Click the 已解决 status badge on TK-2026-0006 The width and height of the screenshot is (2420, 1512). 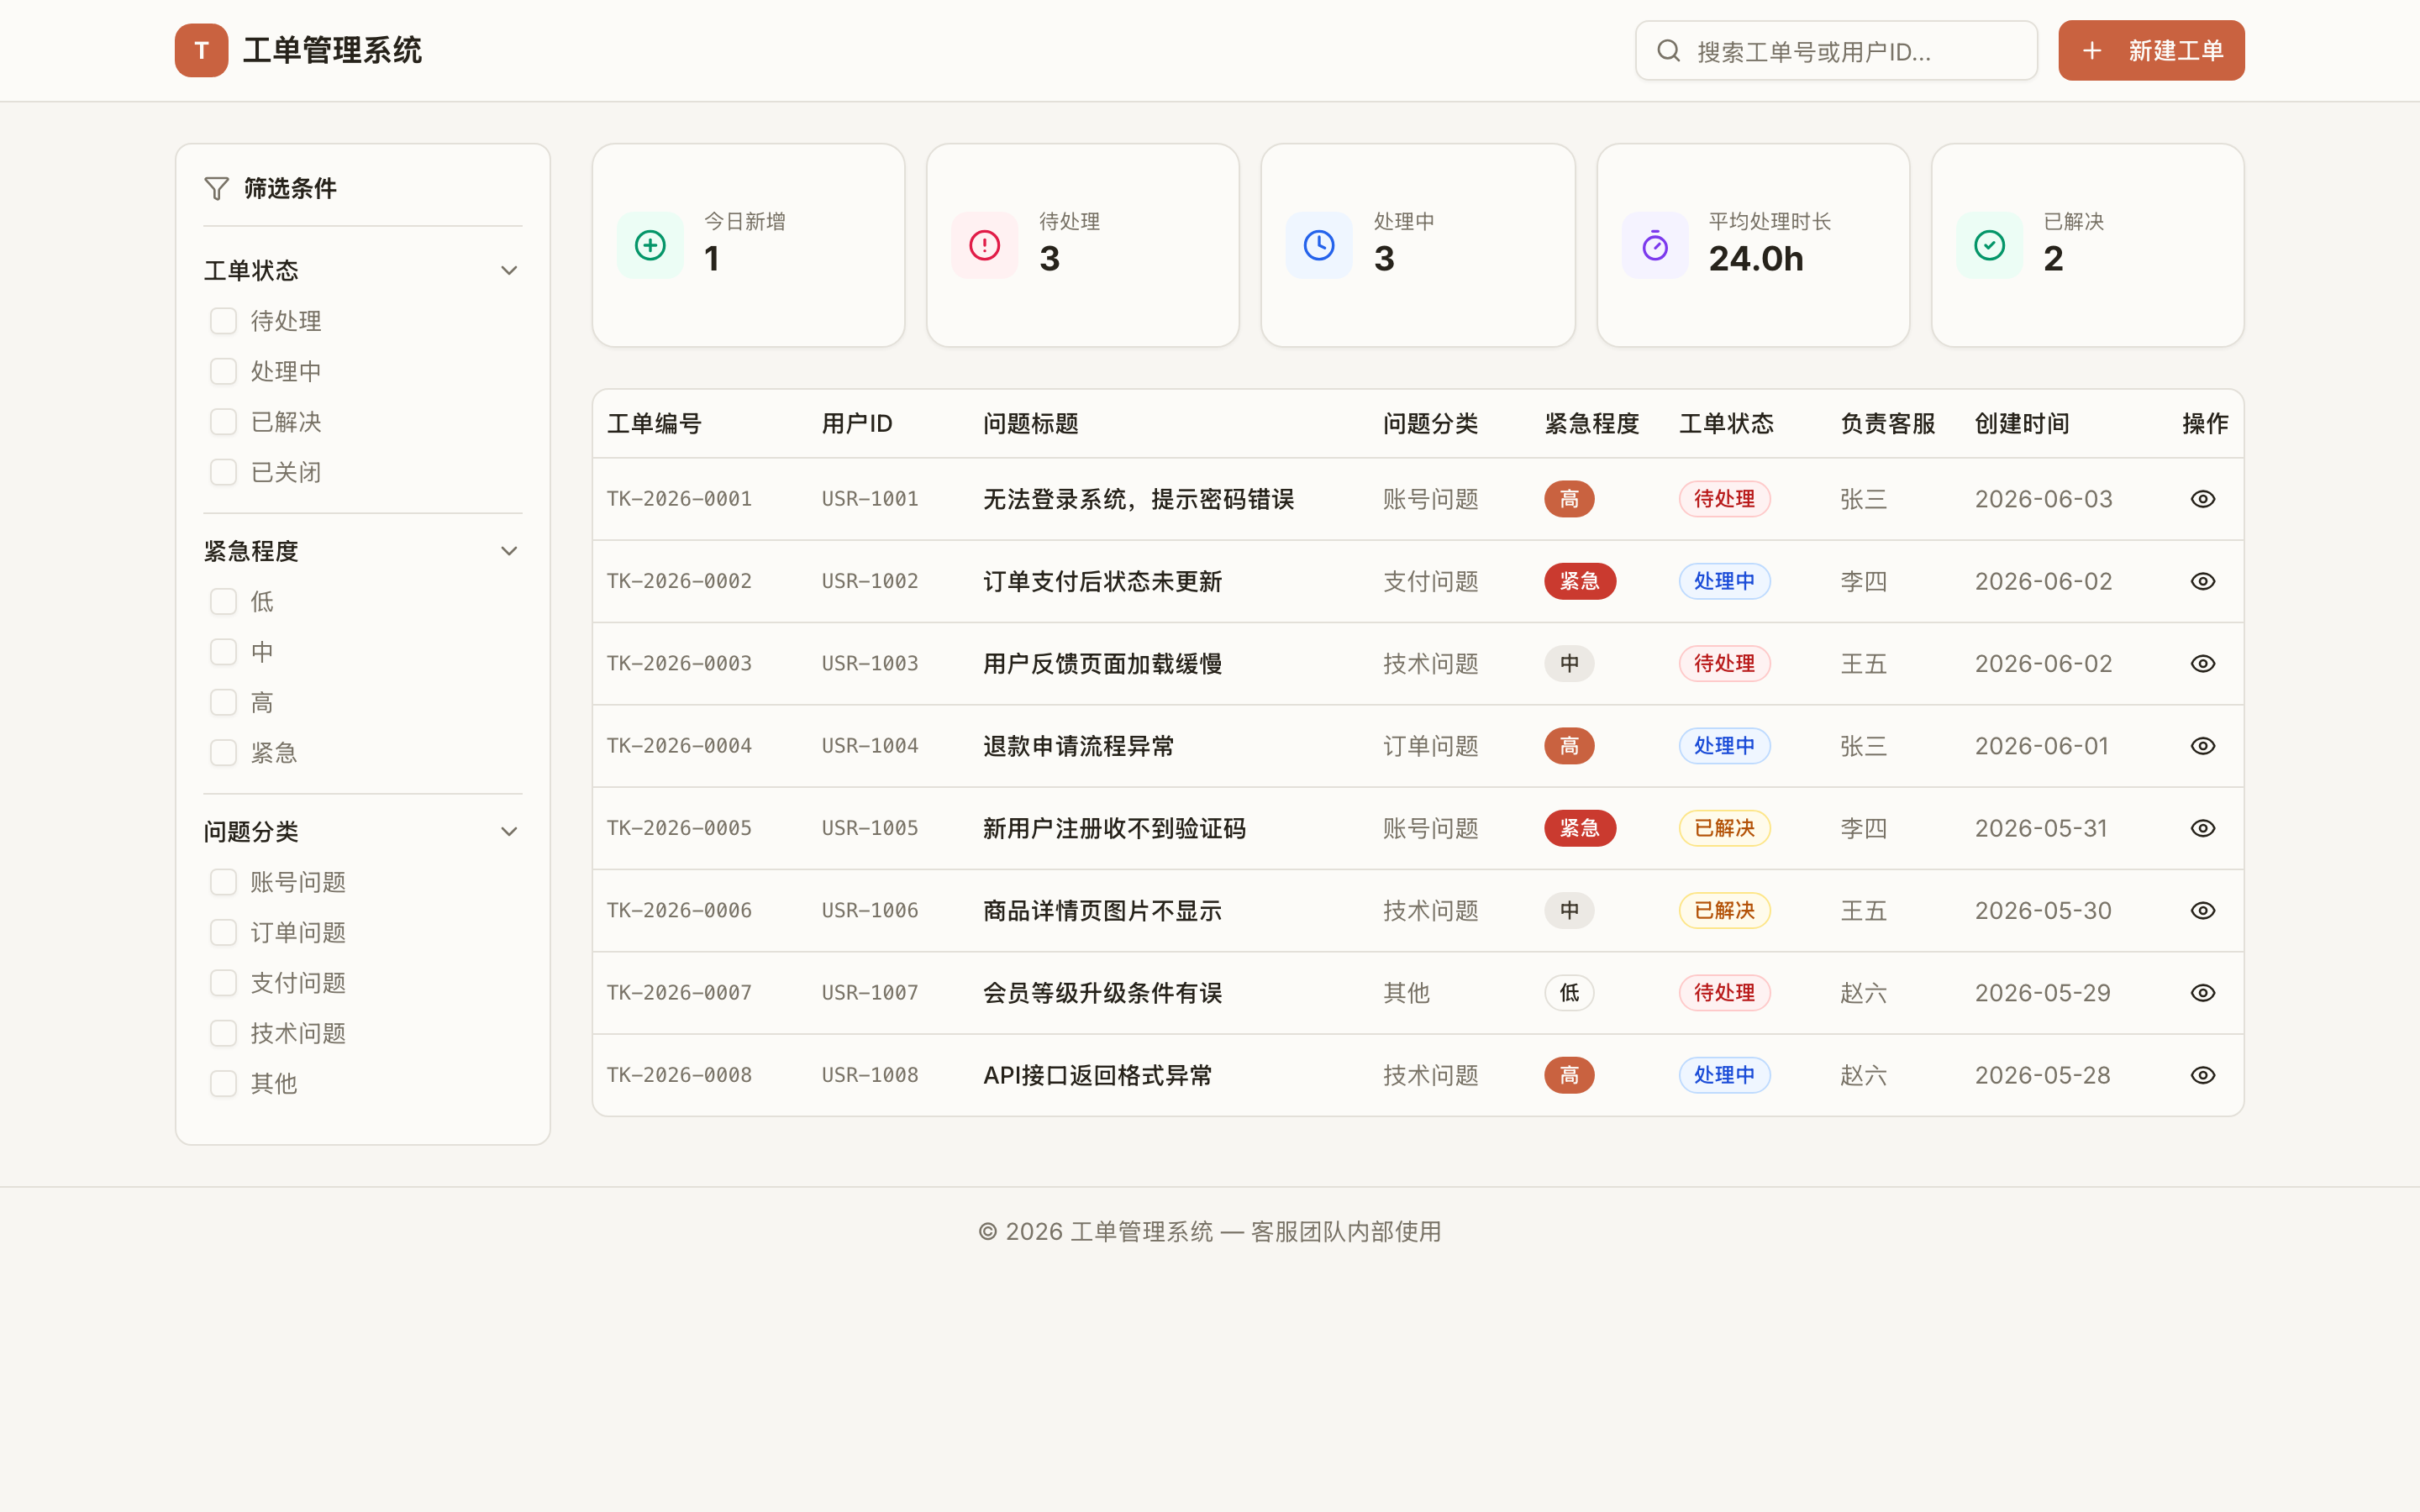[1725, 910]
